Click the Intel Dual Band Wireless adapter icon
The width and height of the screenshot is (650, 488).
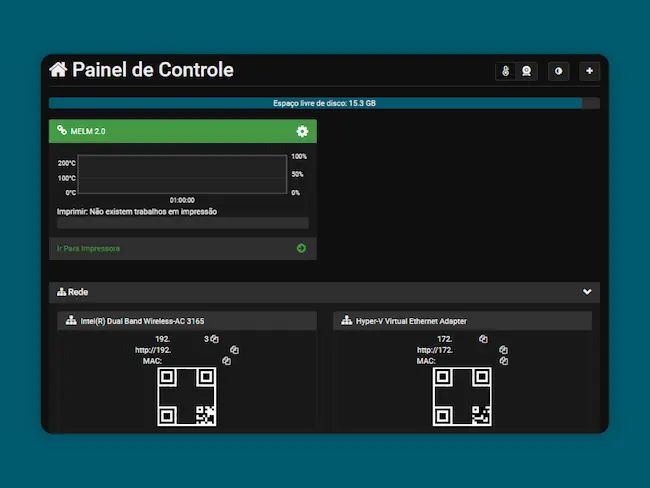pos(71,320)
